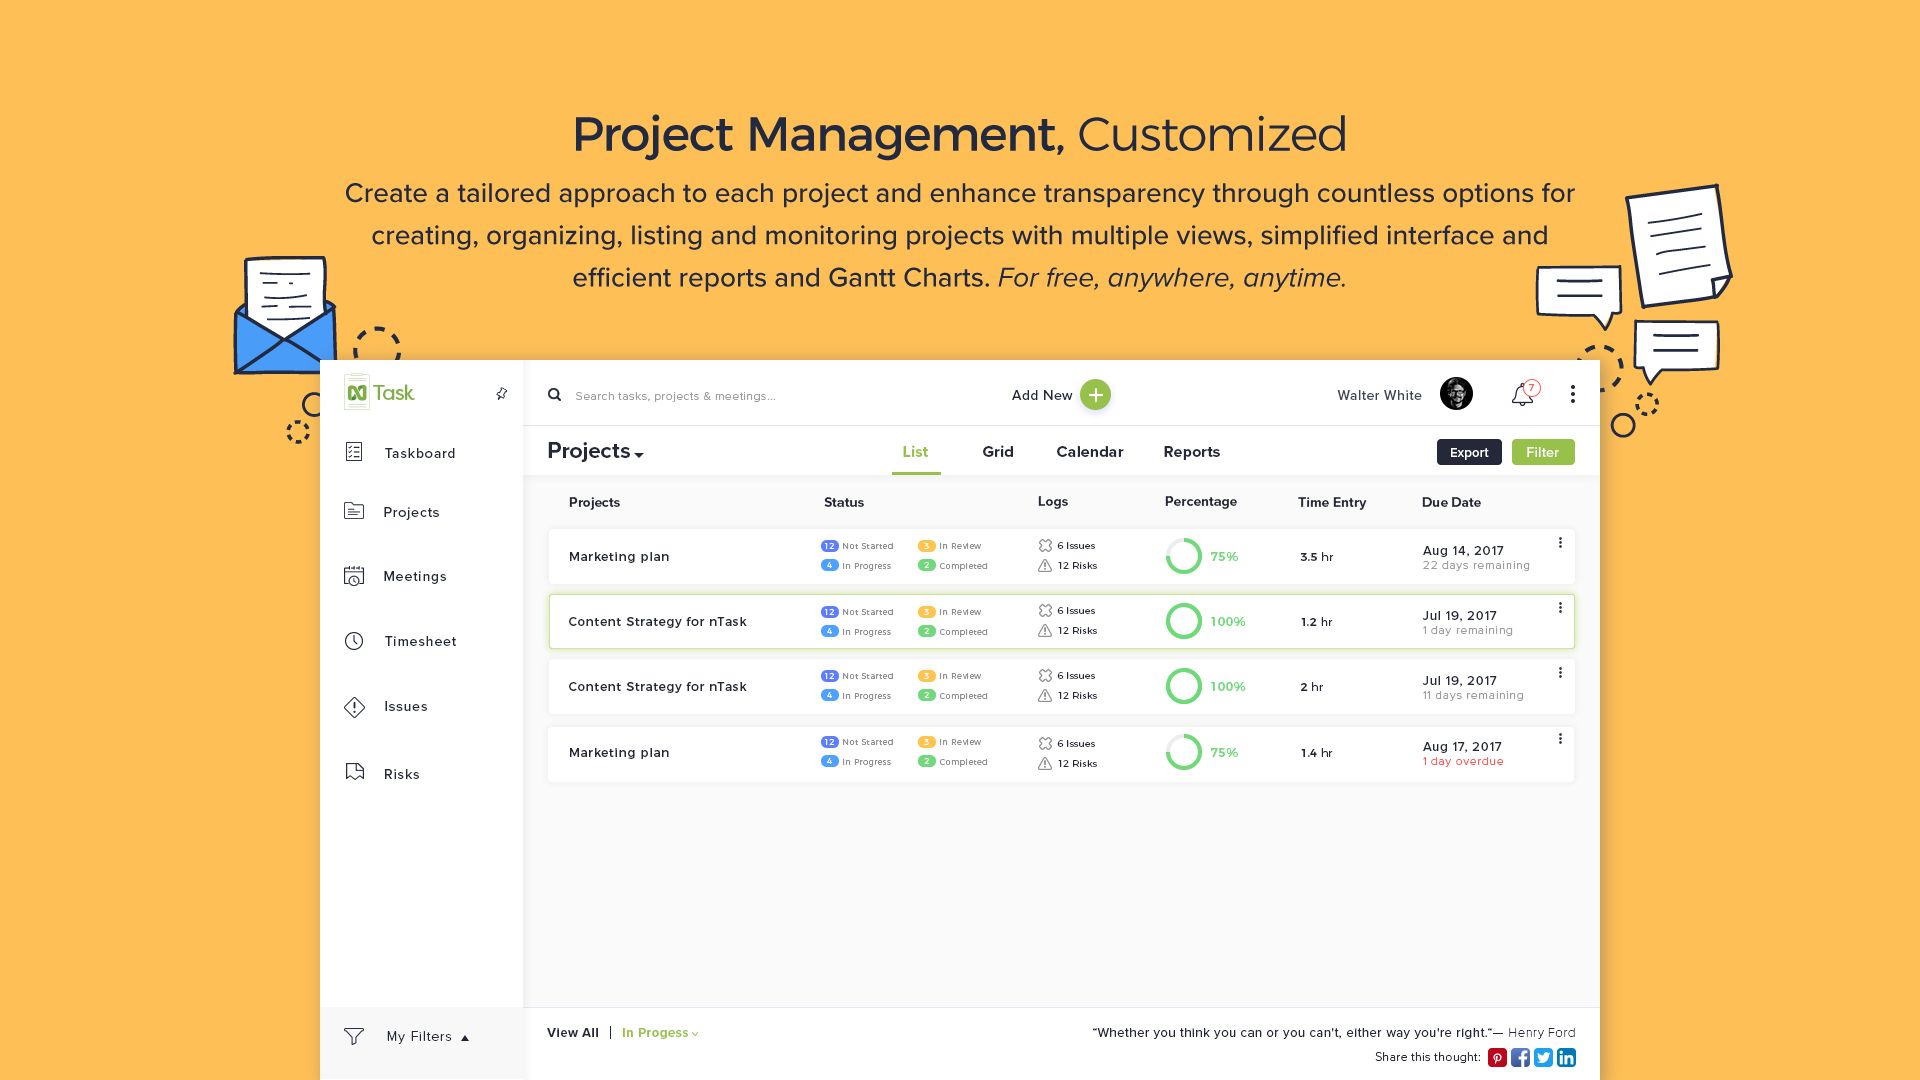Share the quote via LinkedIn icon
This screenshot has width=1920, height=1080.
(1566, 1057)
